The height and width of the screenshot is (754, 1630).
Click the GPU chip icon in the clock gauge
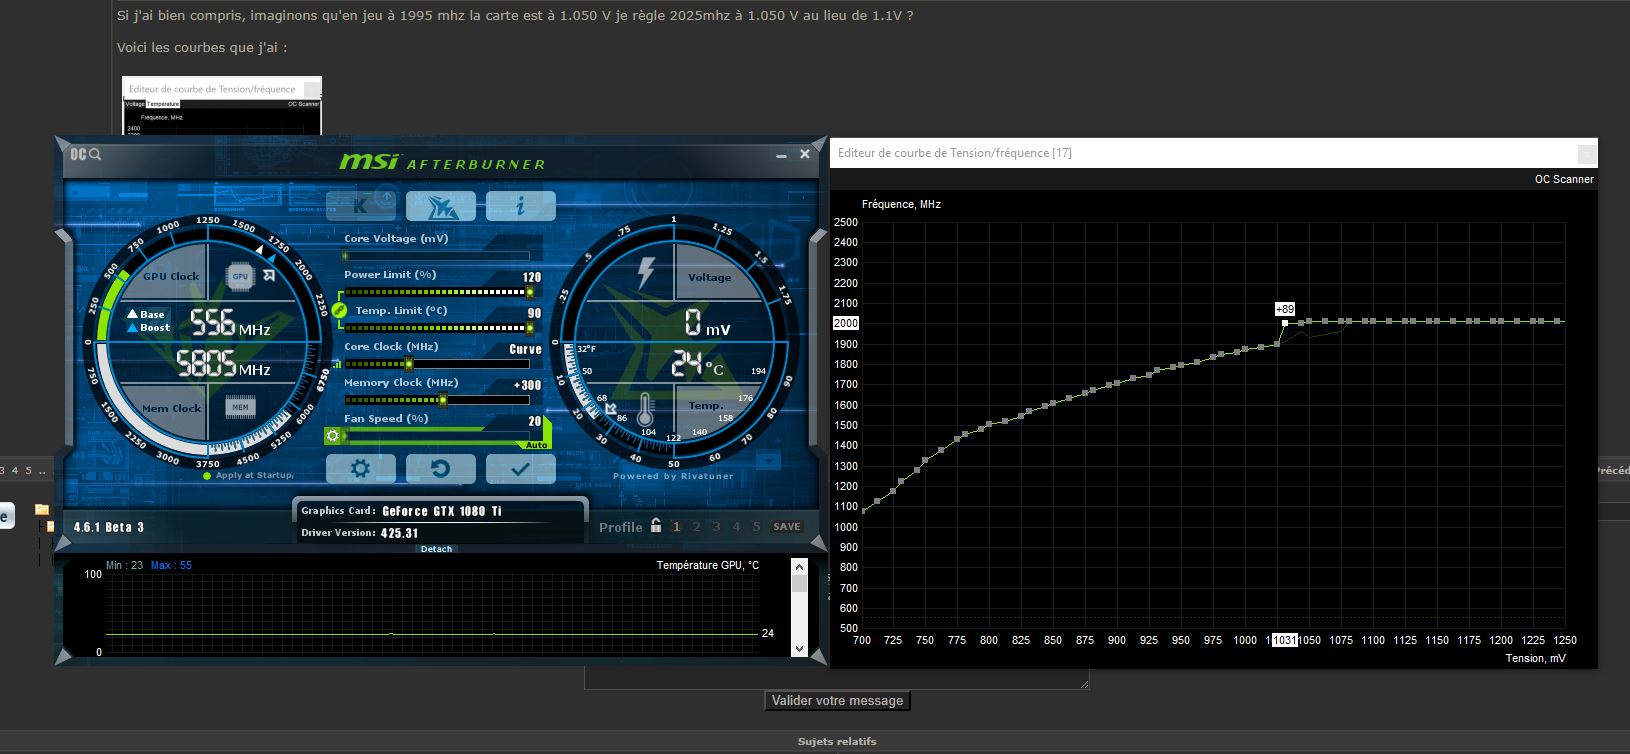point(240,276)
